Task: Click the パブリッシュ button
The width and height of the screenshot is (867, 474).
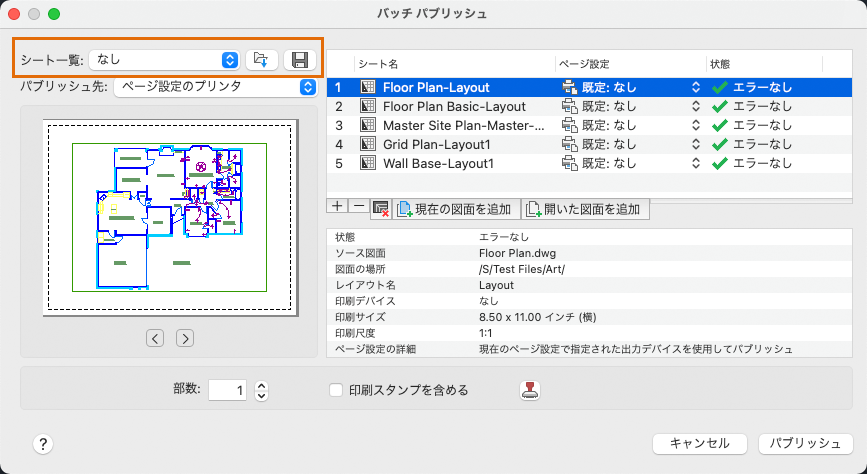Action: 806,444
